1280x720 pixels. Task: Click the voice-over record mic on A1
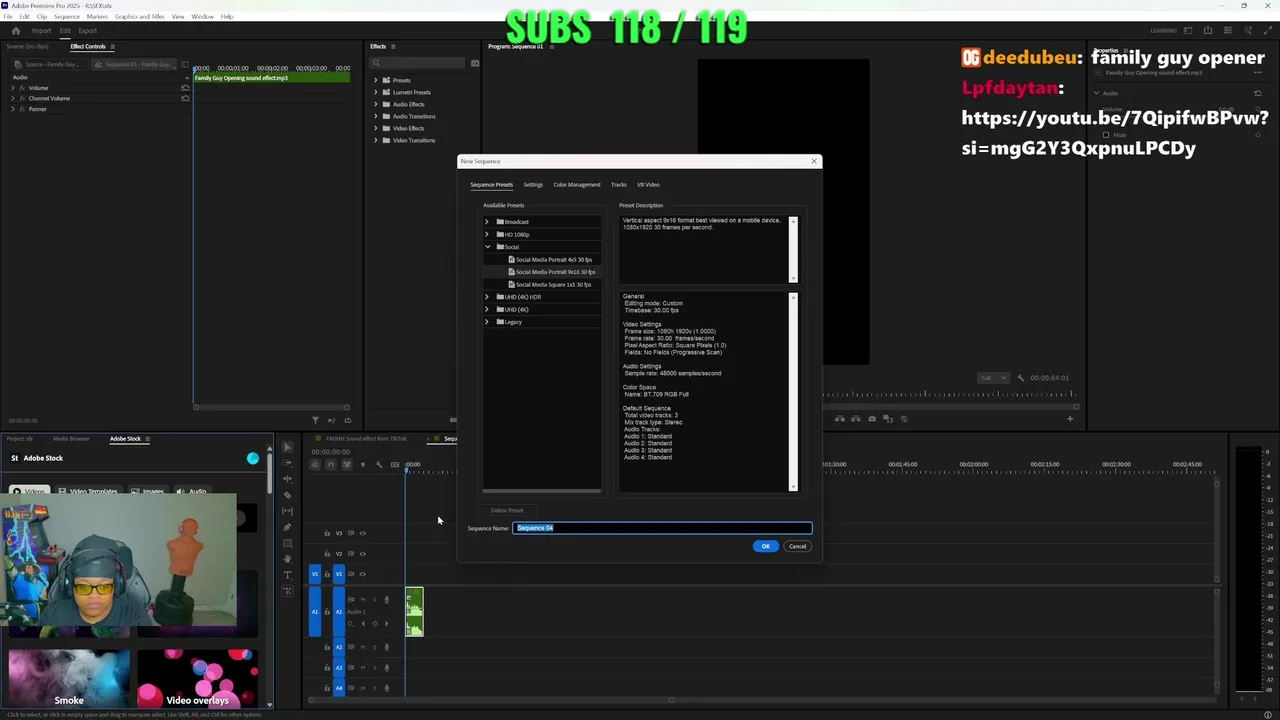(386, 599)
